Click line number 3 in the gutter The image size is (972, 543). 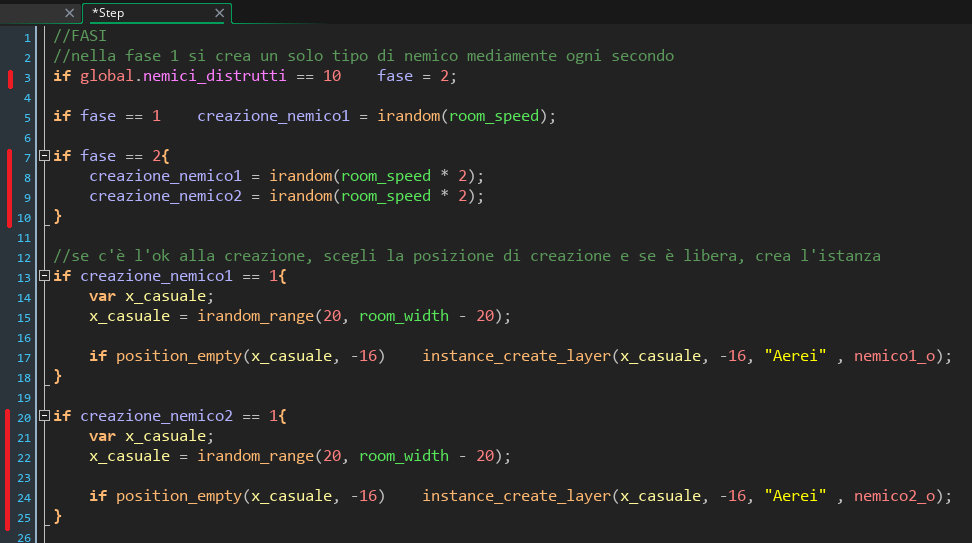click(27, 78)
